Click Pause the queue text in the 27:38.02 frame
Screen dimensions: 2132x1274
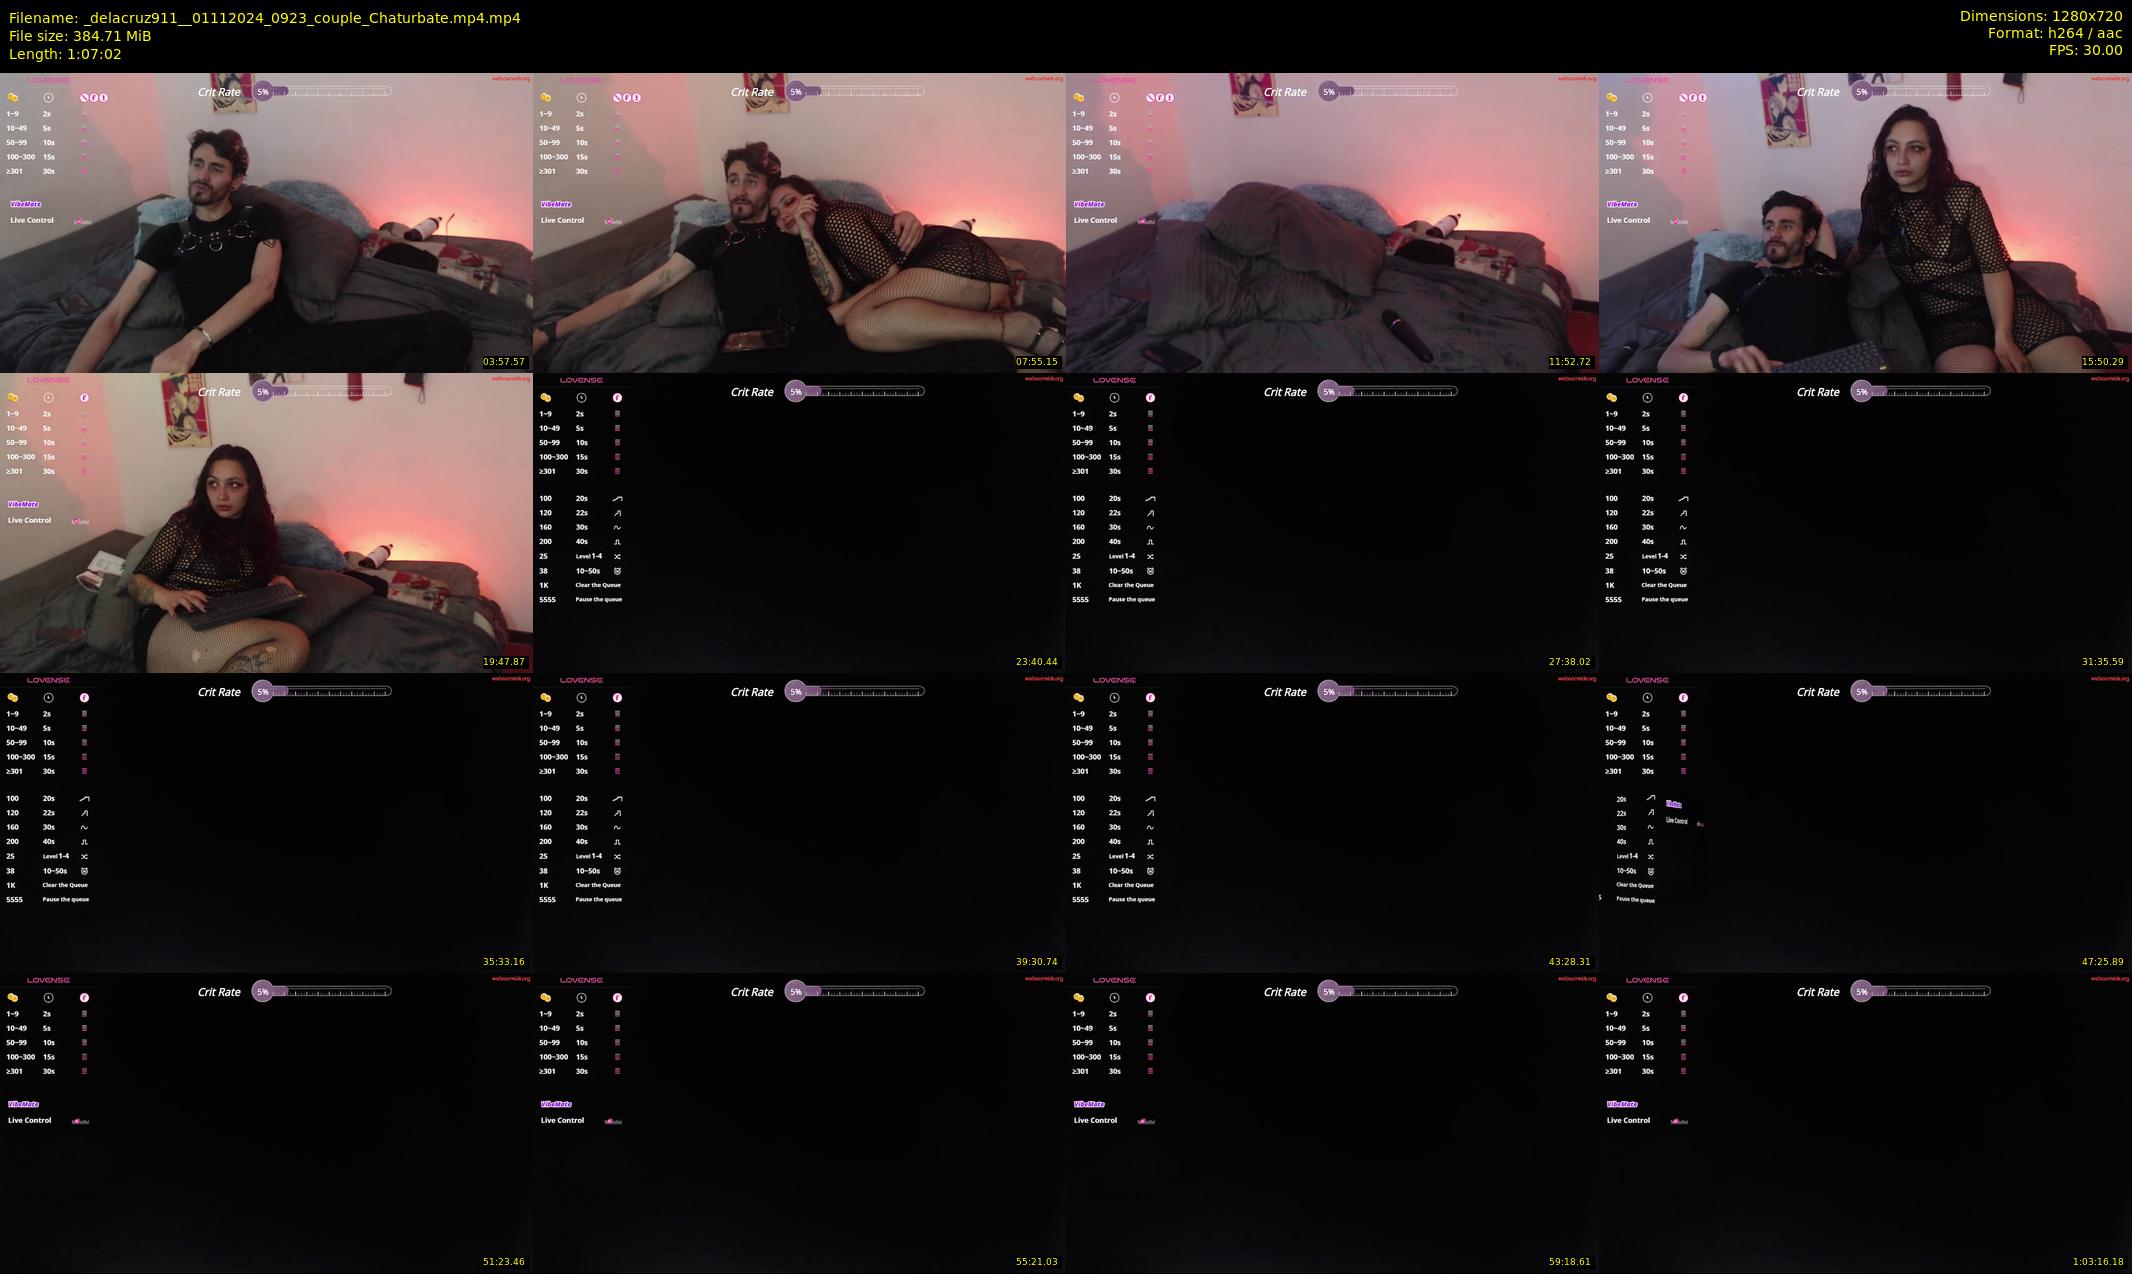(1131, 600)
